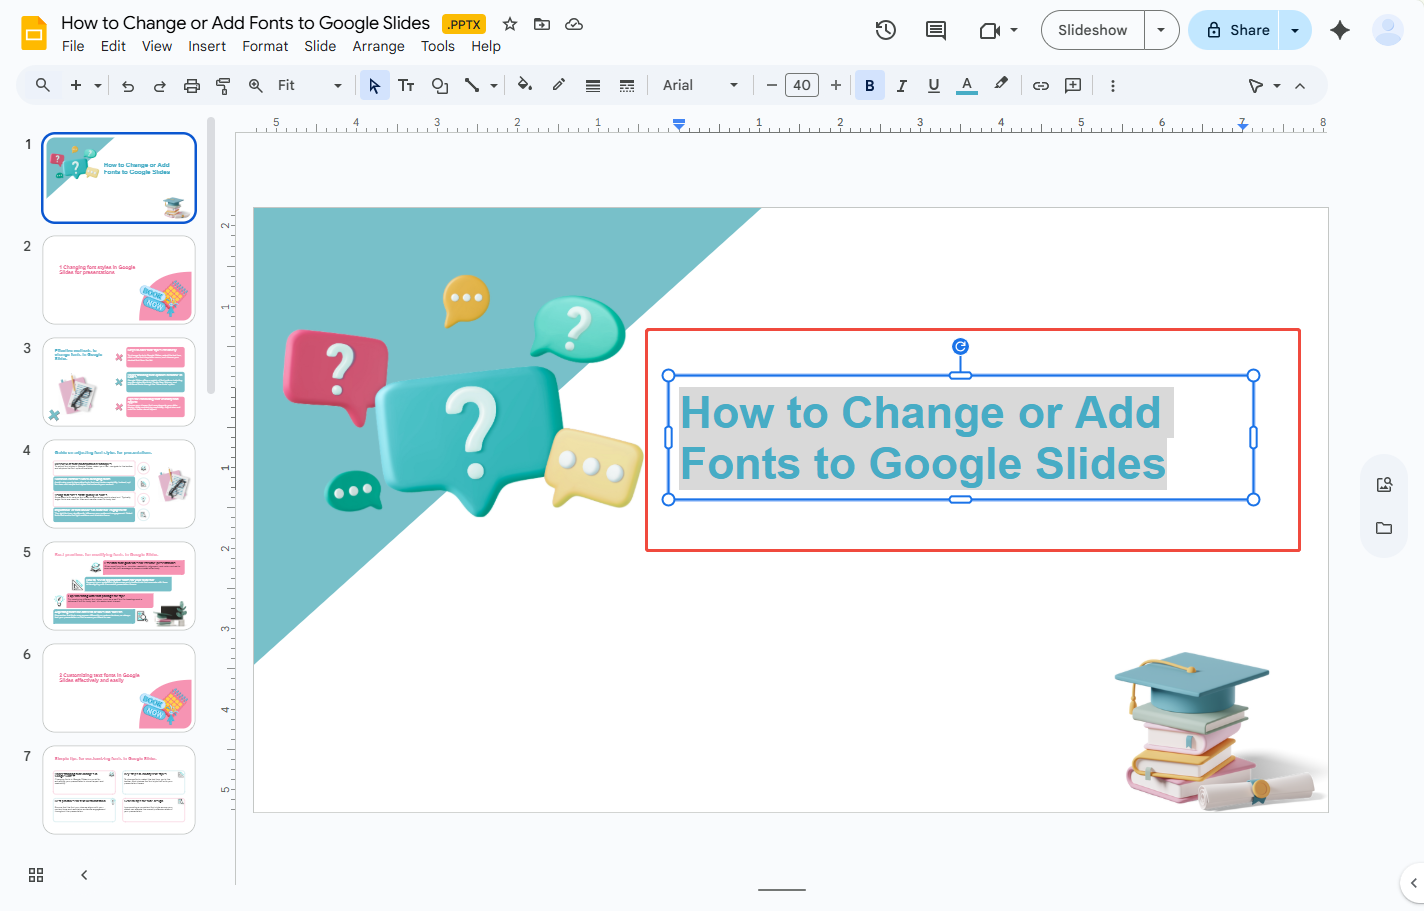Expand the Slideshow dropdown arrow
This screenshot has width=1424, height=911.
[x=1161, y=30]
